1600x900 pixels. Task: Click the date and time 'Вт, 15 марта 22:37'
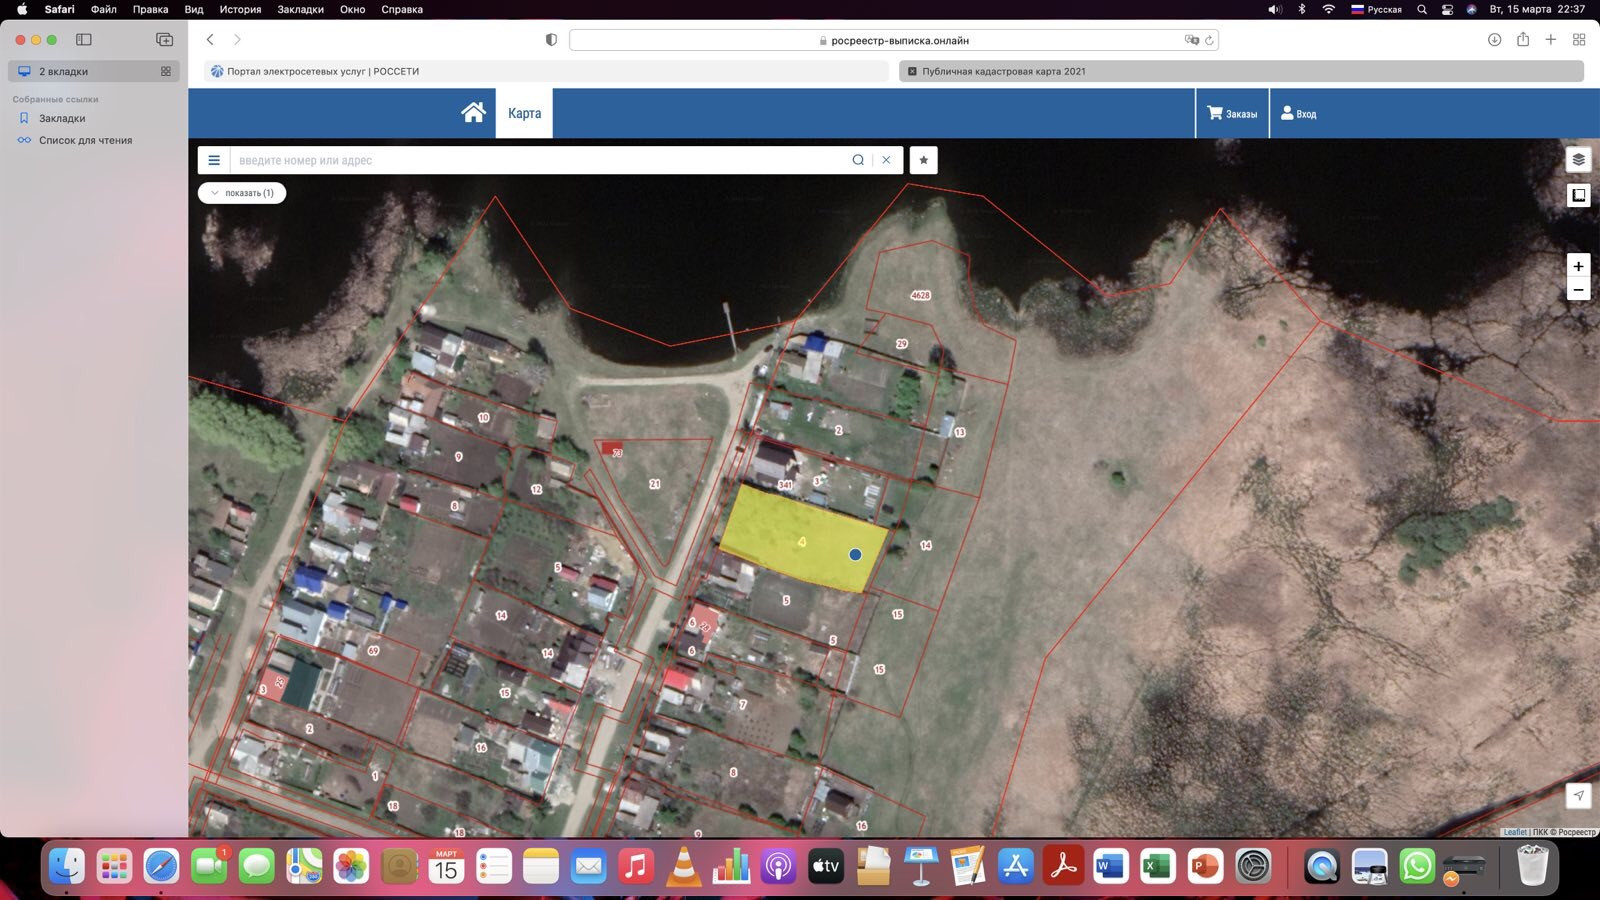coord(1537,9)
